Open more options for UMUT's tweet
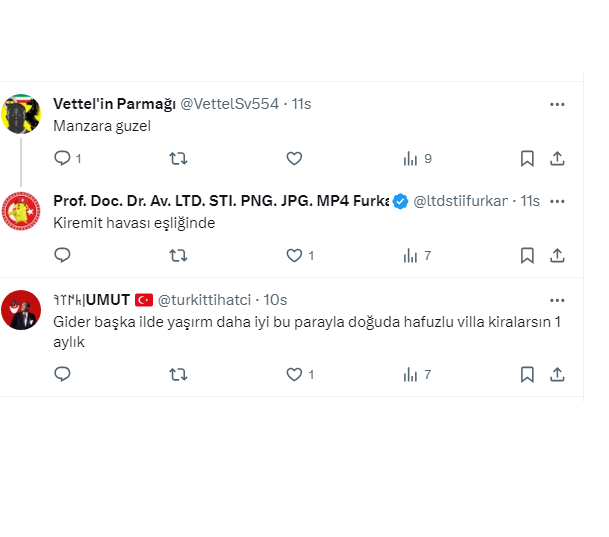Image resolution: width=609 pixels, height=537 pixels. pyautogui.click(x=557, y=300)
